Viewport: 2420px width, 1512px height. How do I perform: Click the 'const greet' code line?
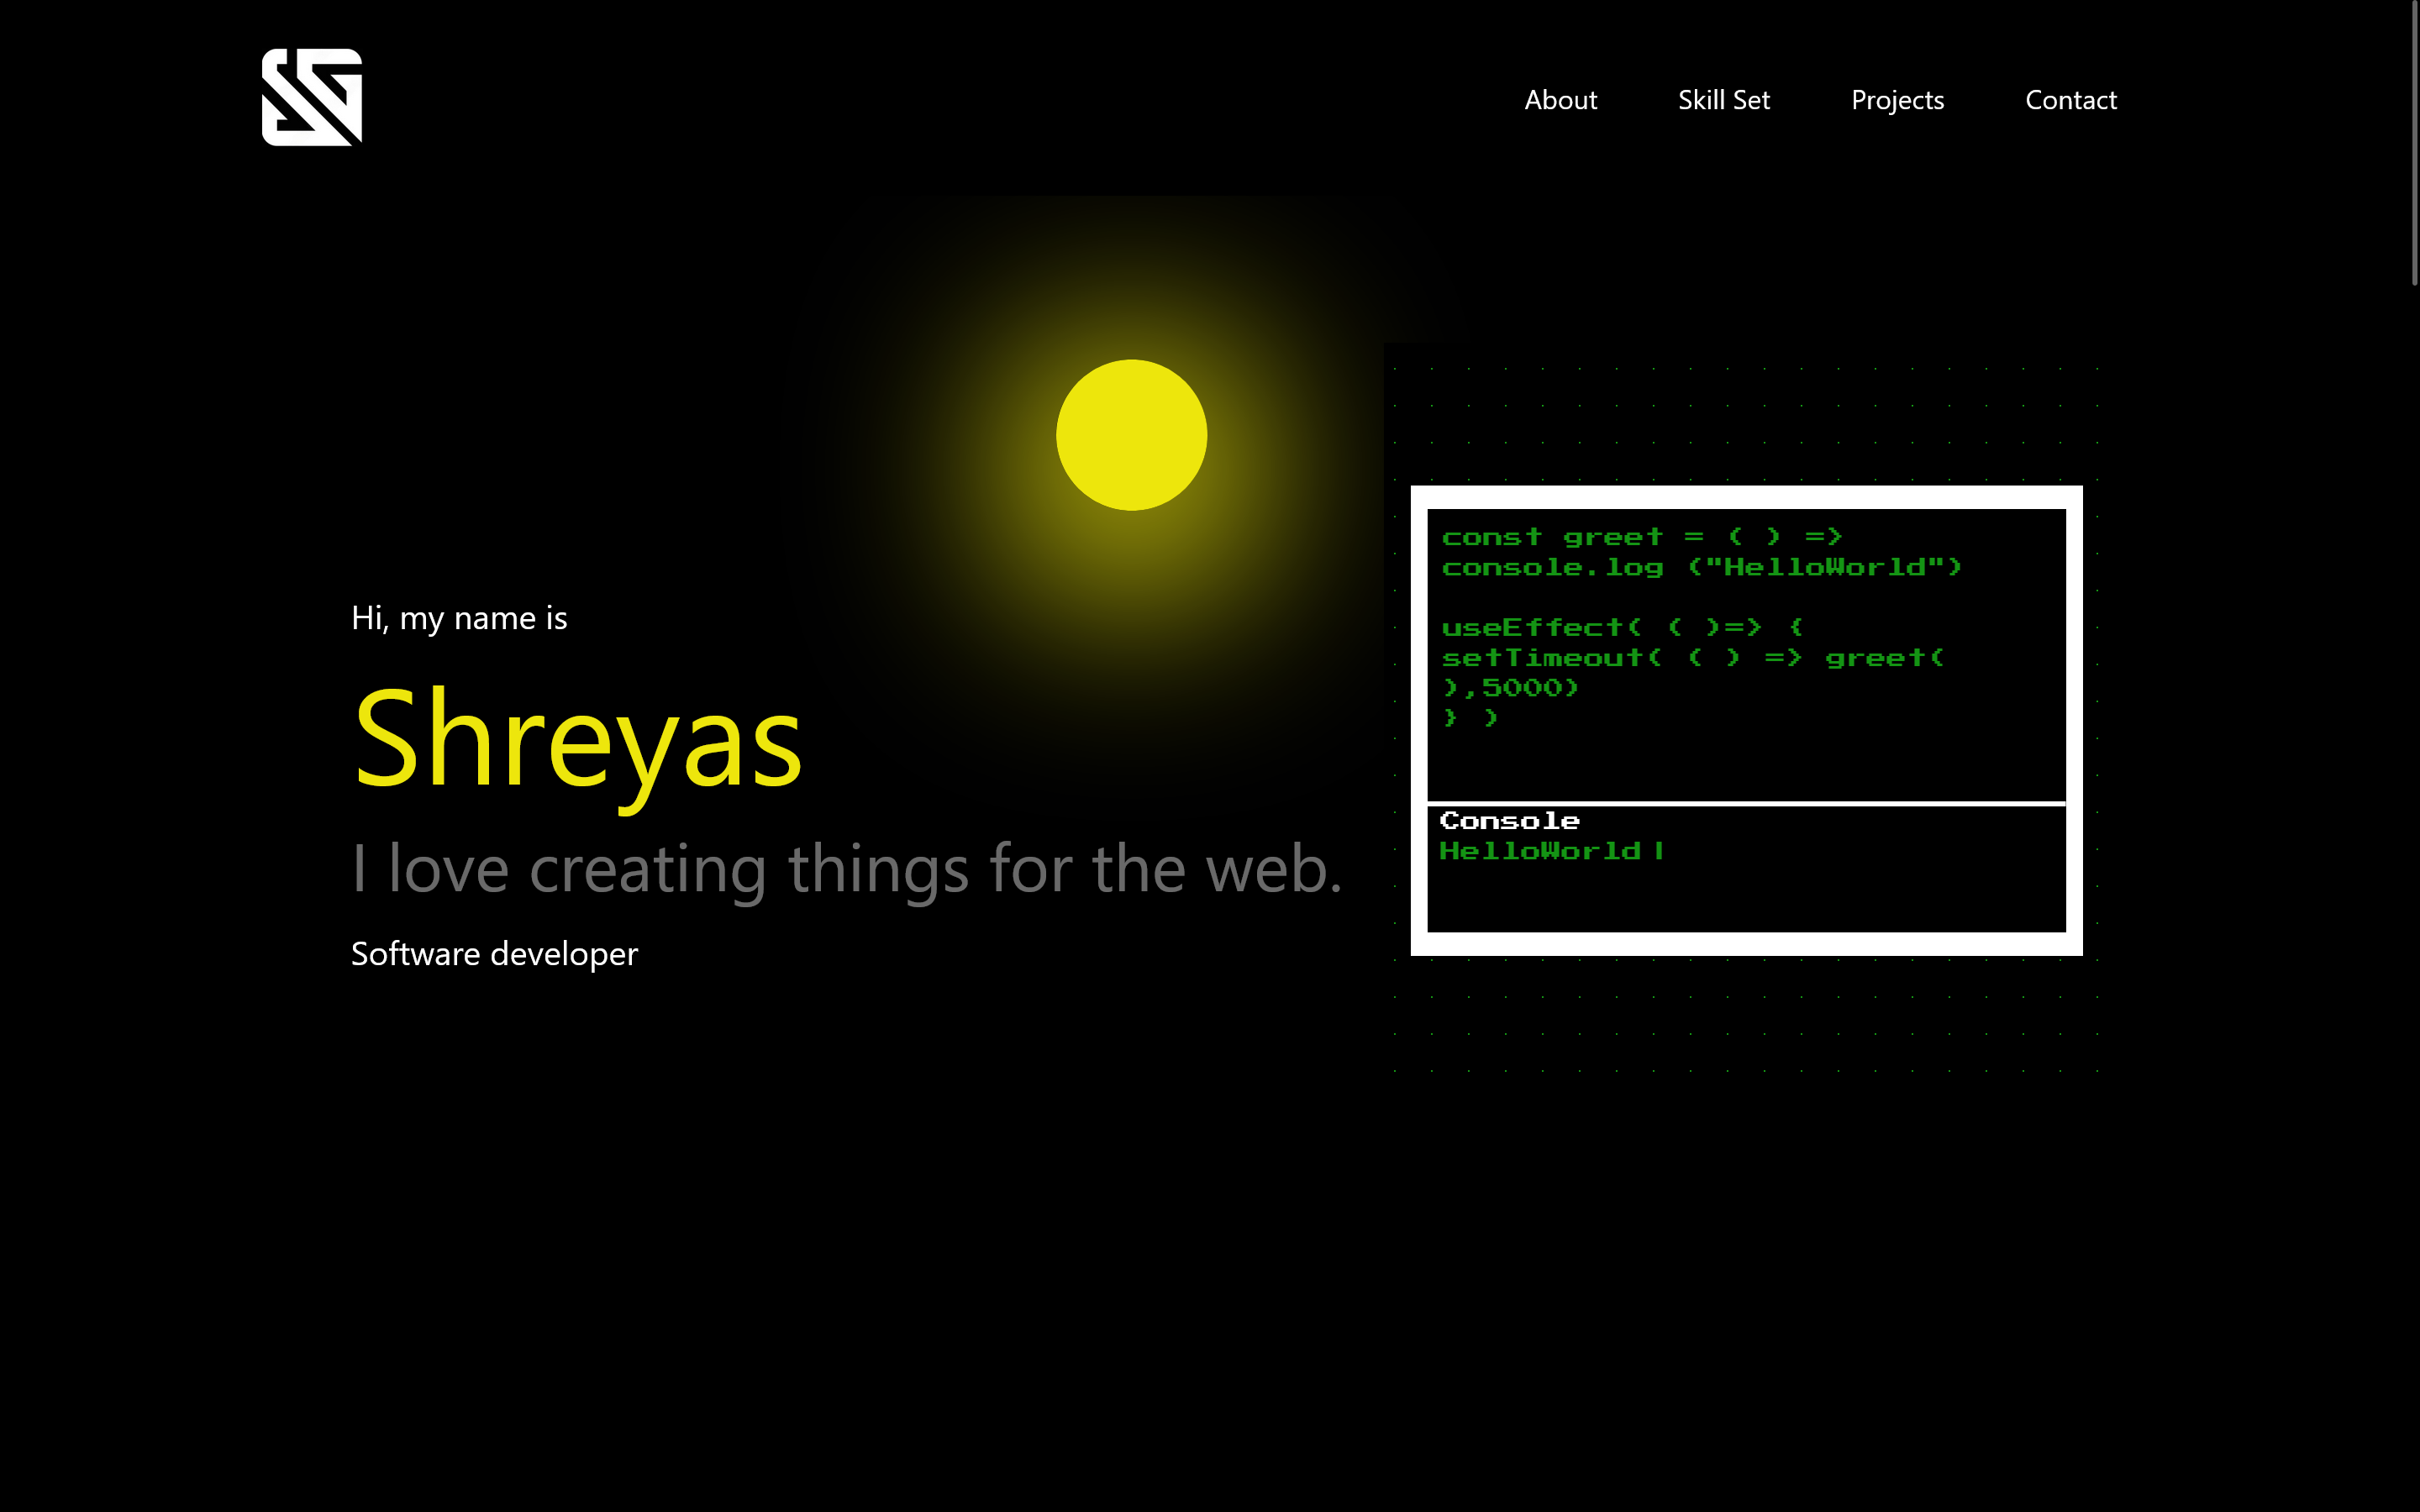pyautogui.click(x=1640, y=537)
